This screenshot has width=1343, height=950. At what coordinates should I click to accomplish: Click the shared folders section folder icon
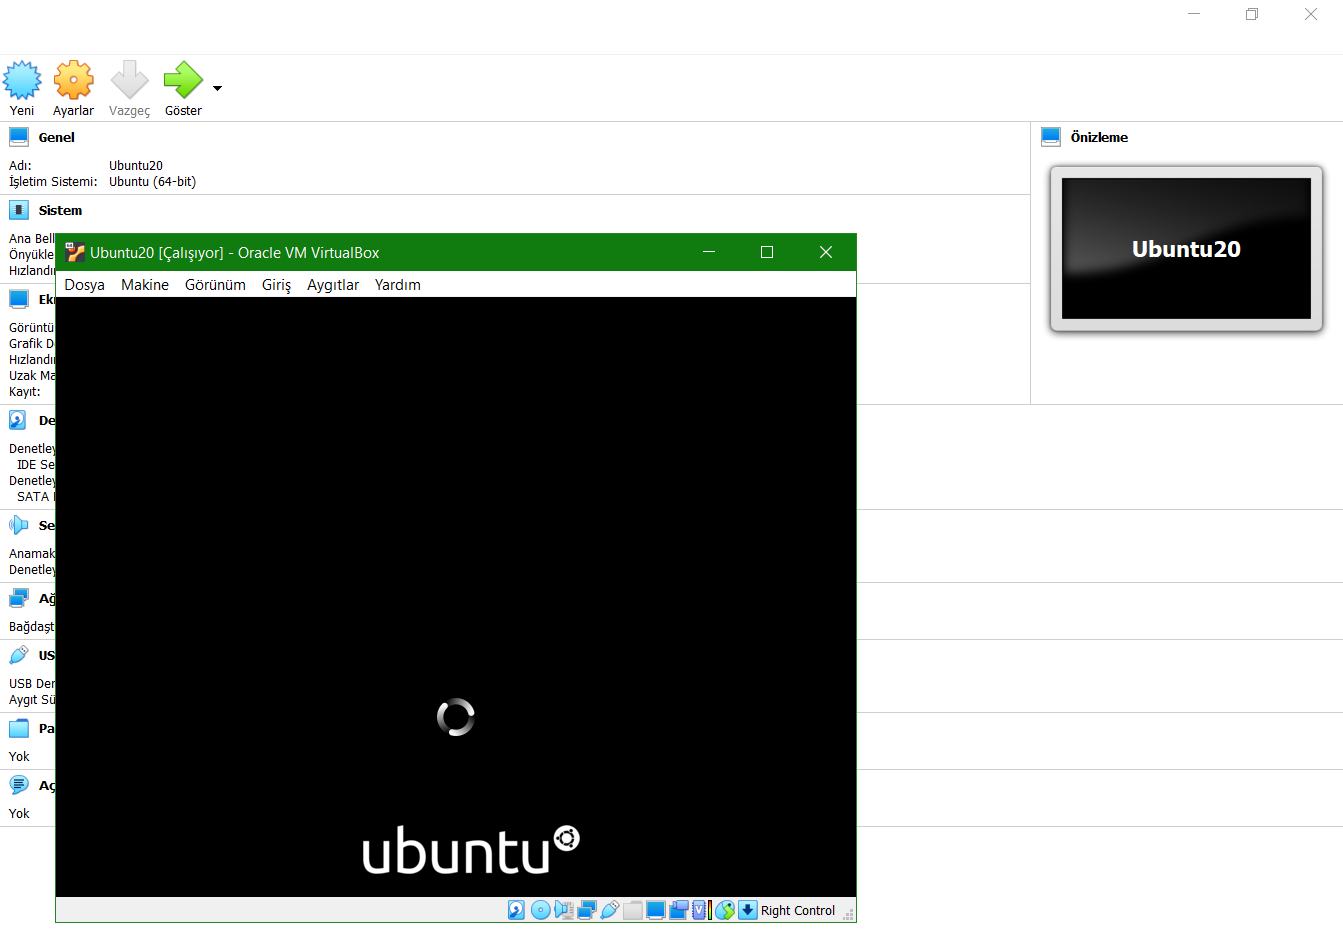pyautogui.click(x=19, y=728)
